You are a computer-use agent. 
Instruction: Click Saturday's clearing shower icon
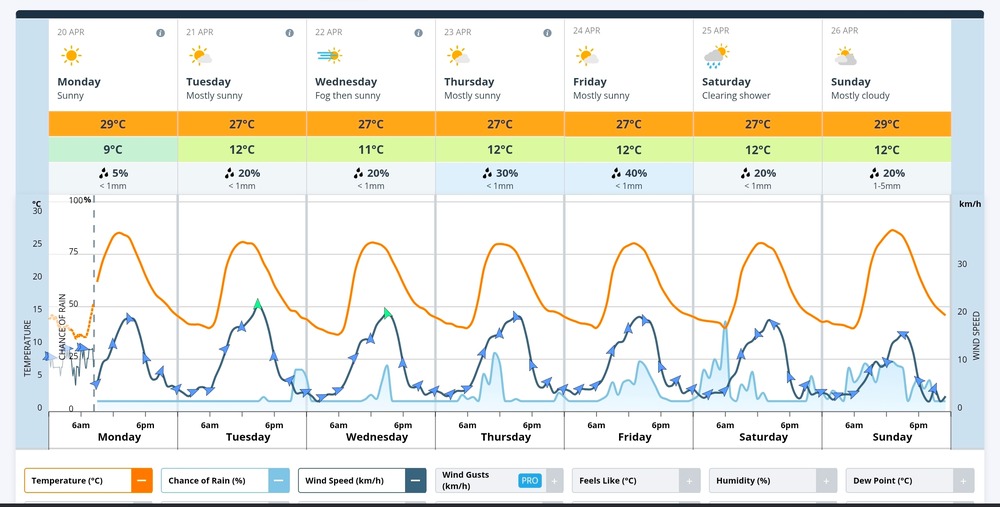pyautogui.click(x=716, y=56)
